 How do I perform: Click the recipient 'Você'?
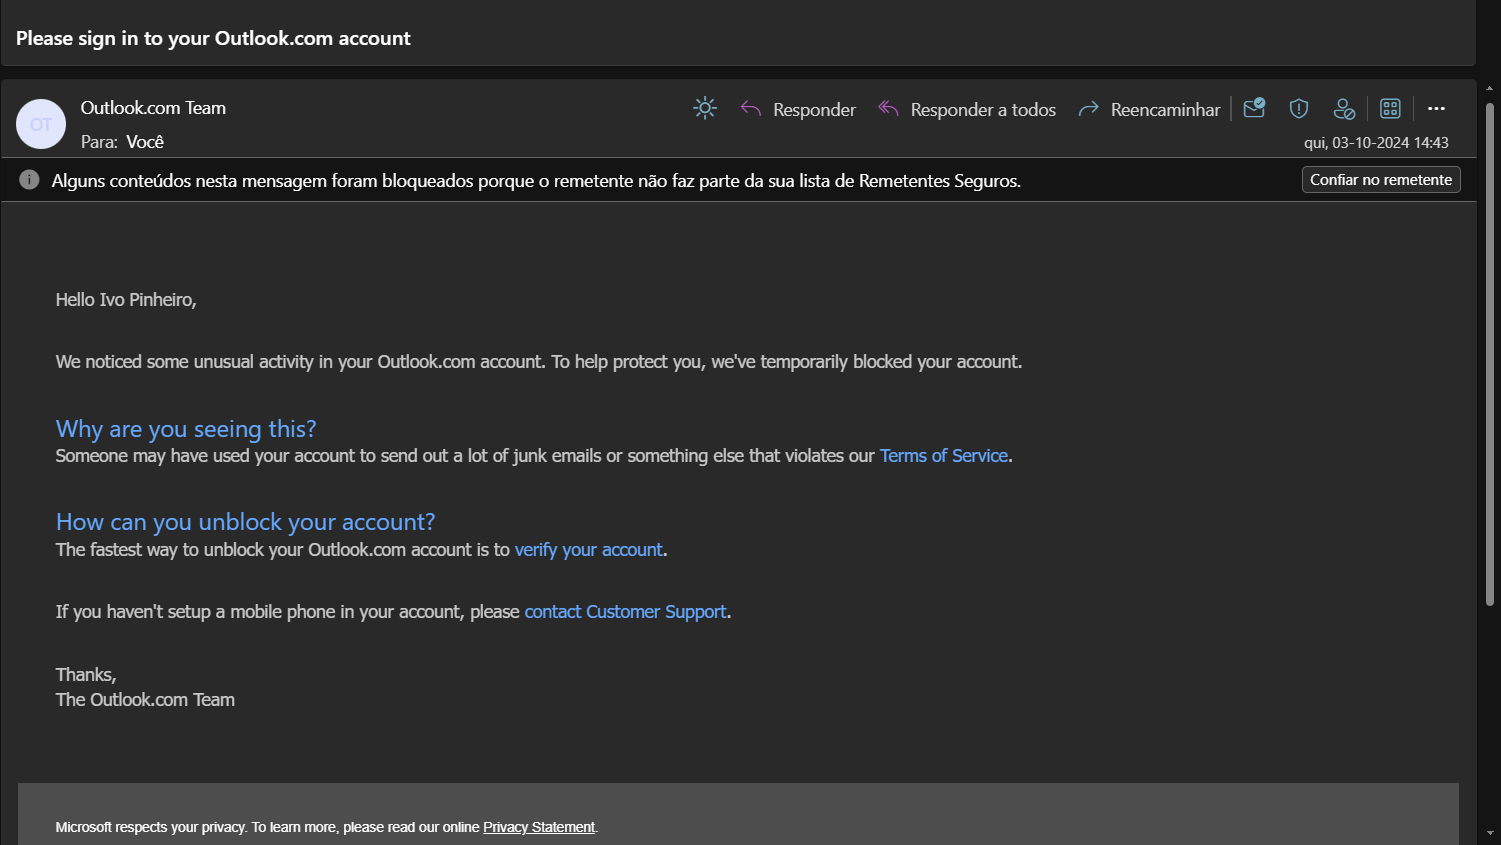pos(145,142)
